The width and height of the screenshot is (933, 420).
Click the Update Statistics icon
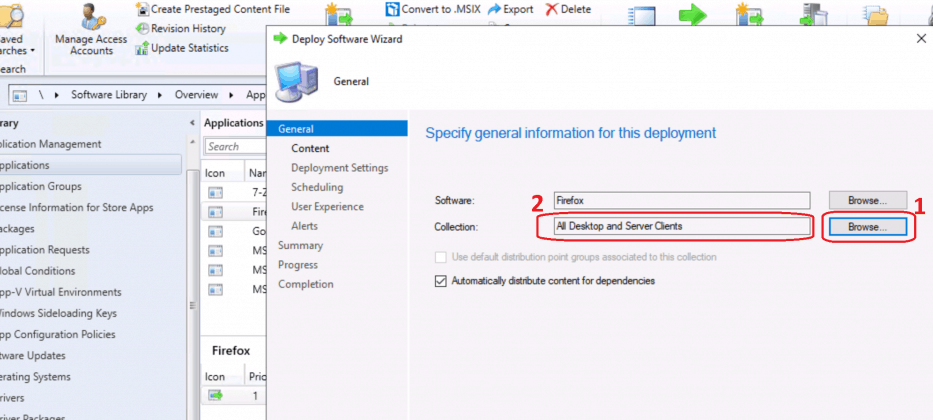tap(143, 48)
